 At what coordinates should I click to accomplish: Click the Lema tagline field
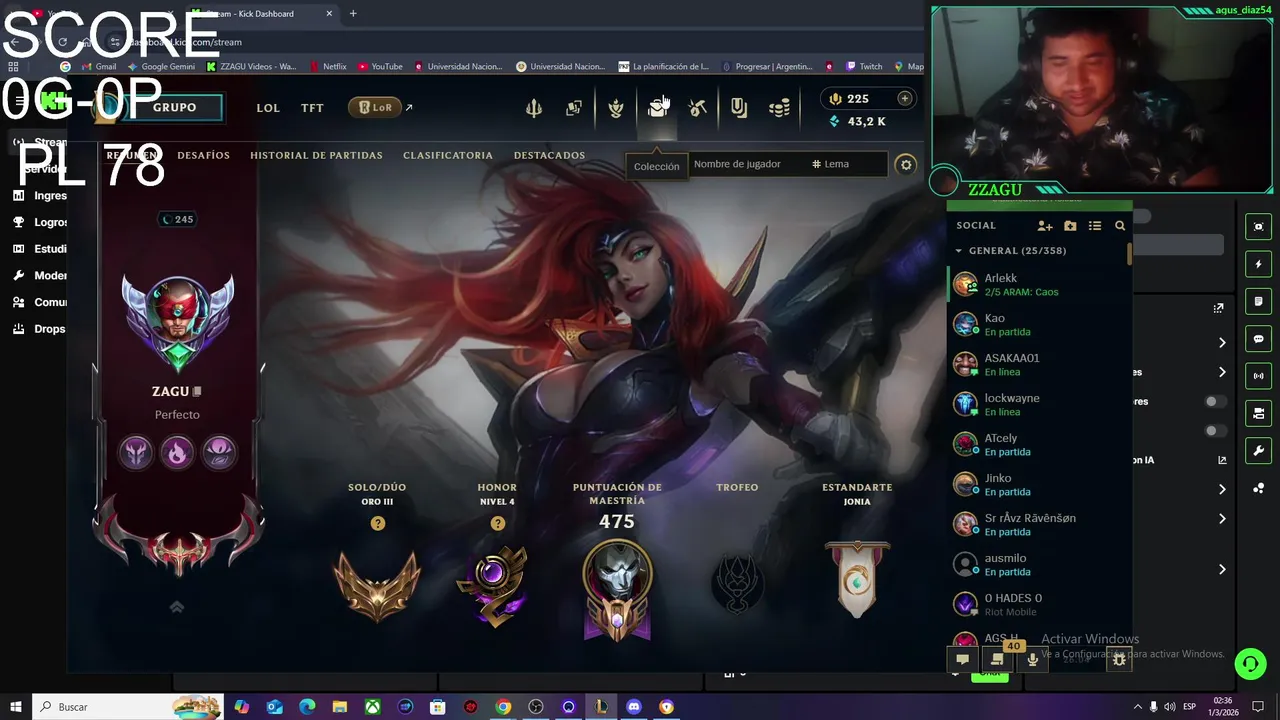(x=848, y=164)
